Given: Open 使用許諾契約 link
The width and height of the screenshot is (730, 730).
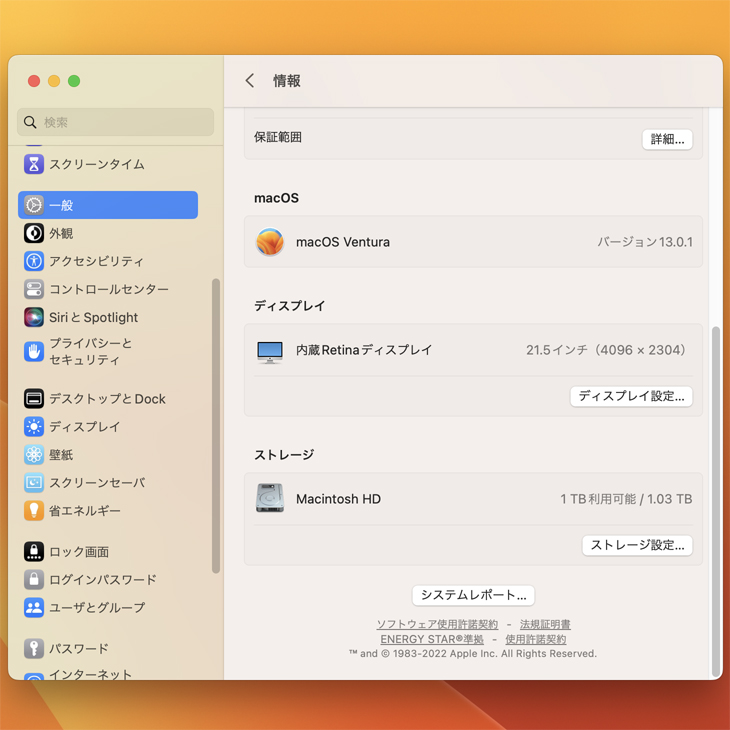Looking at the screenshot, I should pyautogui.click(x=536, y=639).
